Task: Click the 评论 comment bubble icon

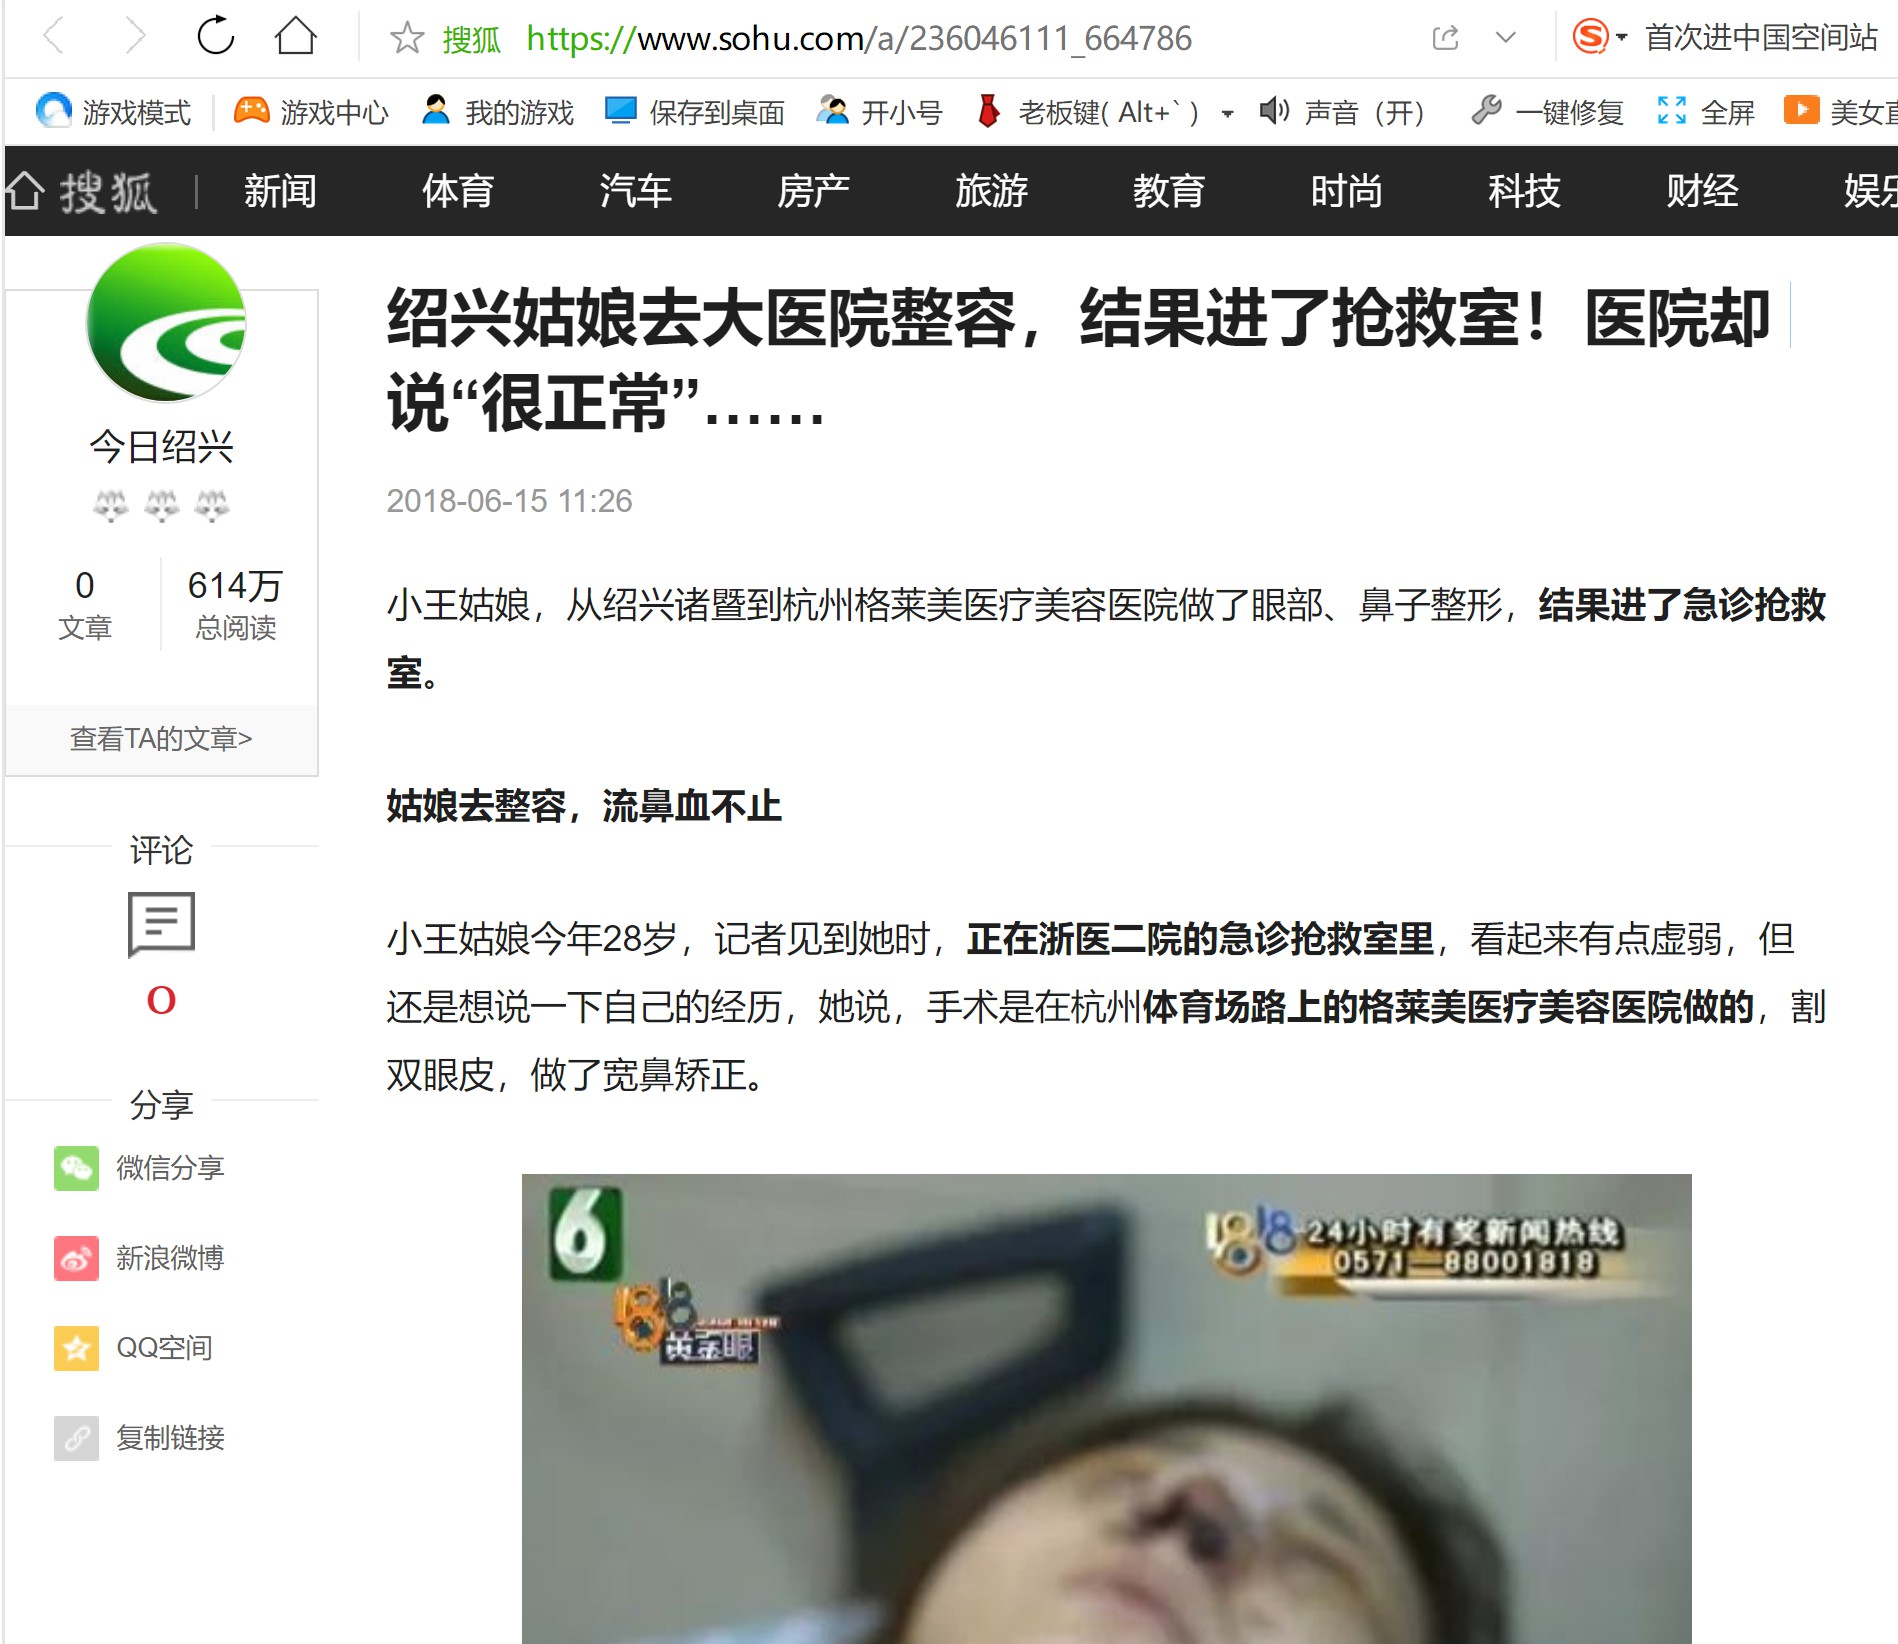Action: click(161, 924)
